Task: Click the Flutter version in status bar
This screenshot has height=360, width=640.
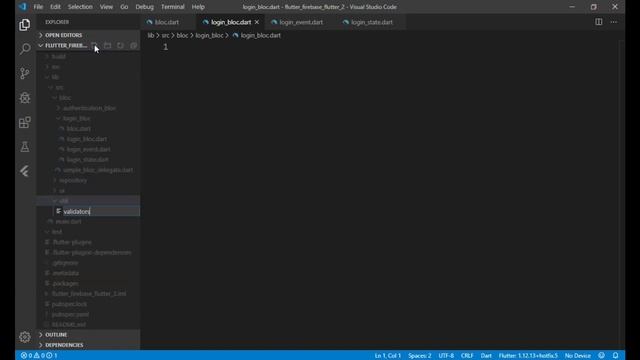Action: [x=528, y=356]
